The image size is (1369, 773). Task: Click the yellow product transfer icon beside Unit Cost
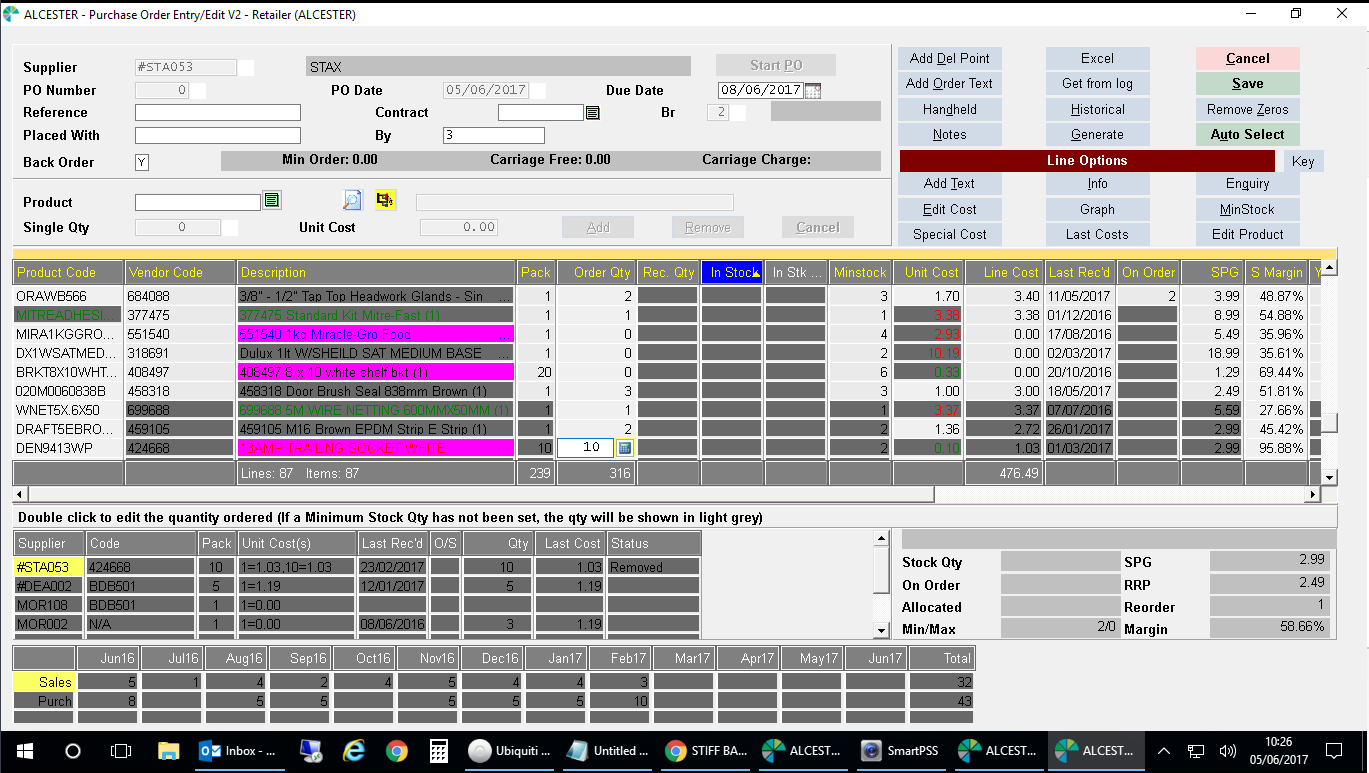point(385,201)
